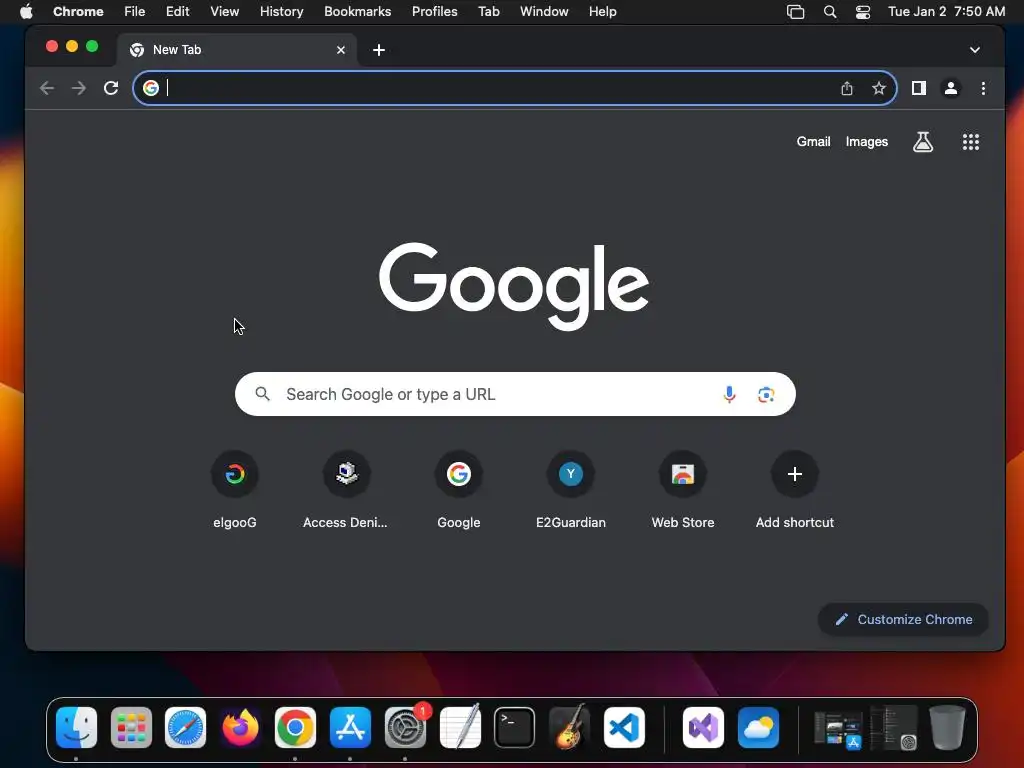Open Google Images link
Image resolution: width=1024 pixels, height=768 pixels.
[x=867, y=142]
